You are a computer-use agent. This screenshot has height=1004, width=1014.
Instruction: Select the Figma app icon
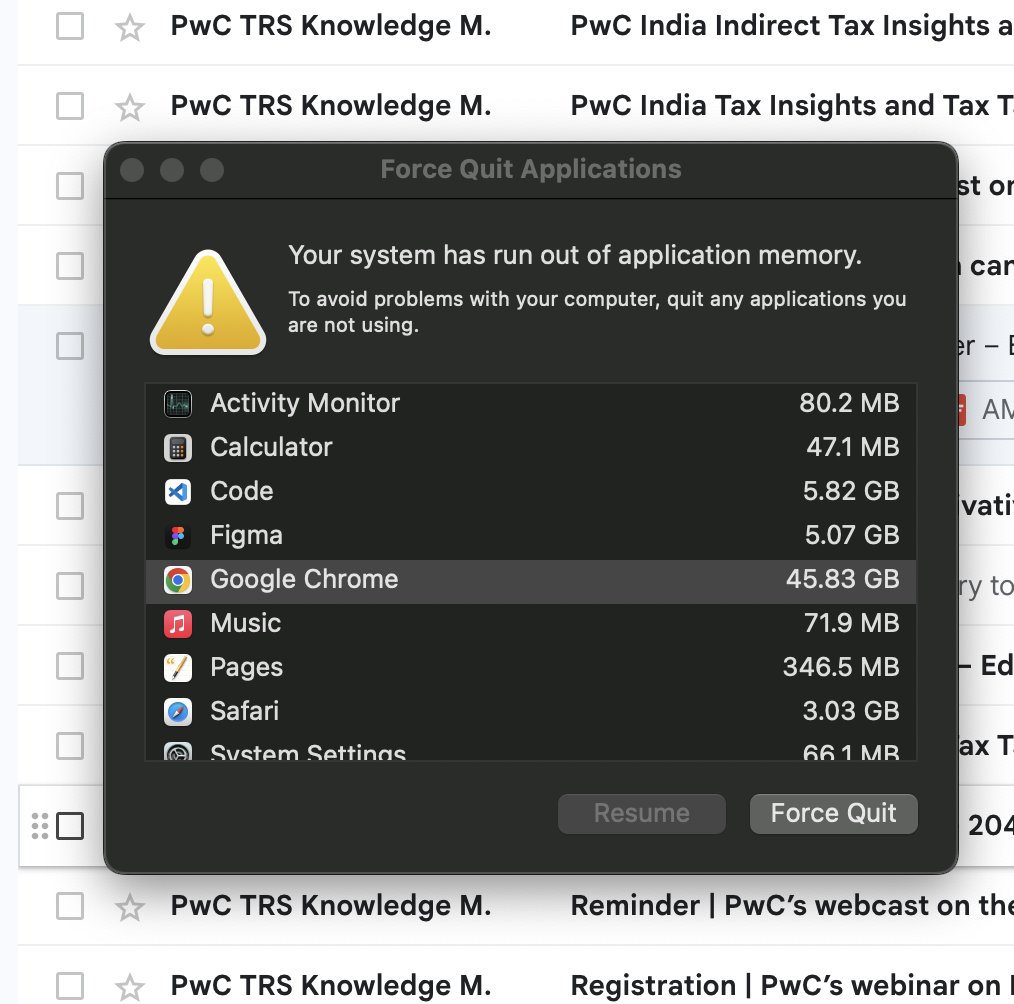tap(178, 535)
